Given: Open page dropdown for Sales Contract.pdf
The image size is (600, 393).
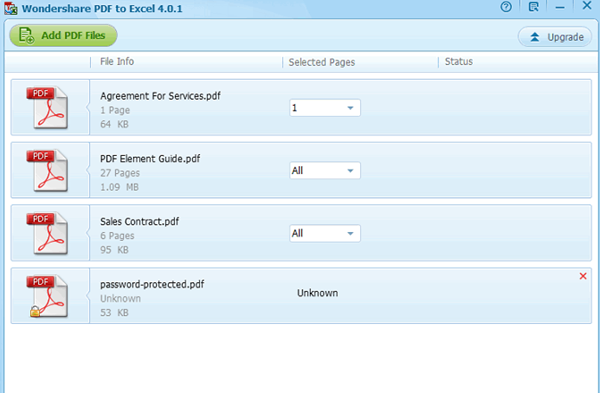Looking at the screenshot, I should 325,233.
